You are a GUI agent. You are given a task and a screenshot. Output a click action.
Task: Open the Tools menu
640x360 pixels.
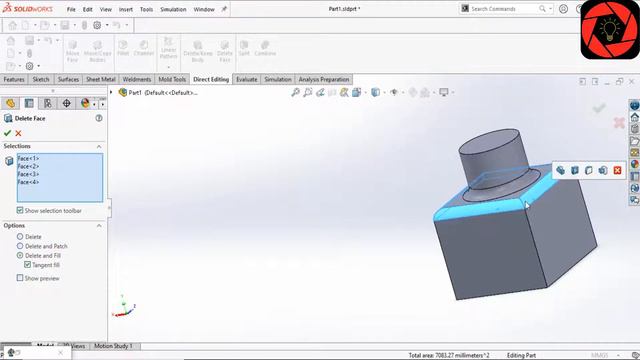146,9
